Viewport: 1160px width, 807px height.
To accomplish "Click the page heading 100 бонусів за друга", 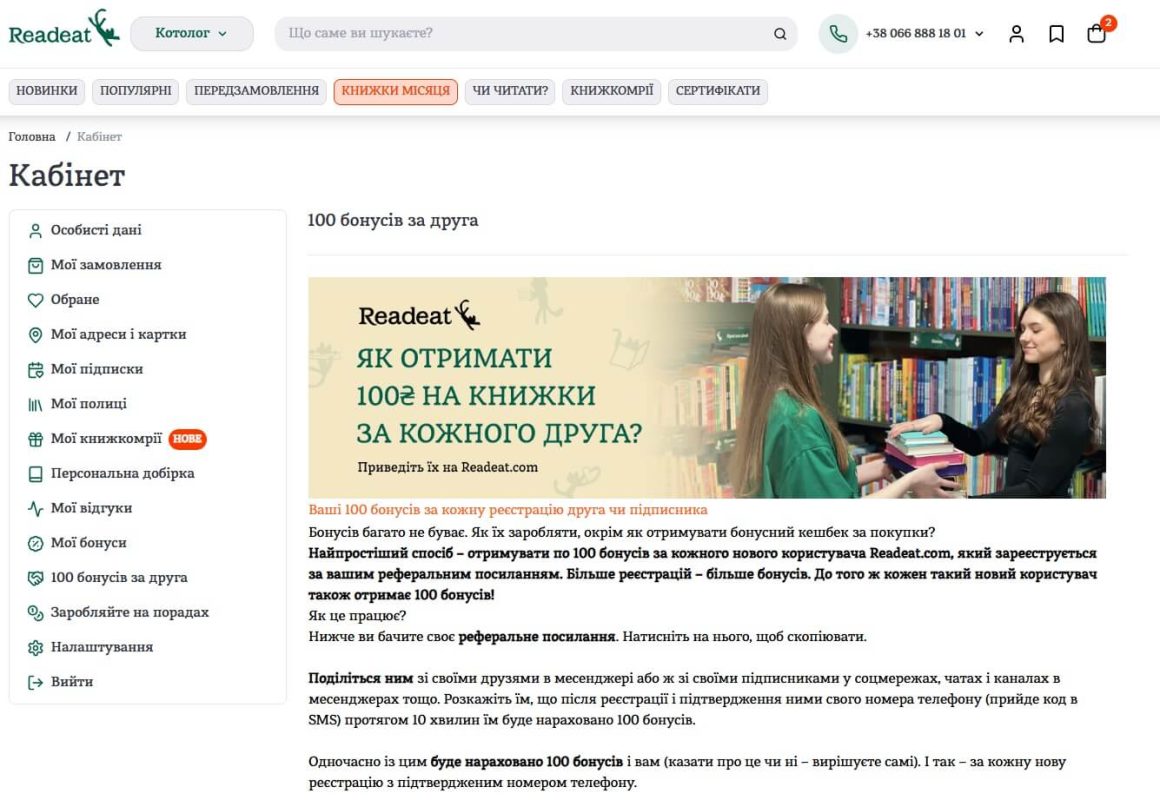I will coord(393,220).
